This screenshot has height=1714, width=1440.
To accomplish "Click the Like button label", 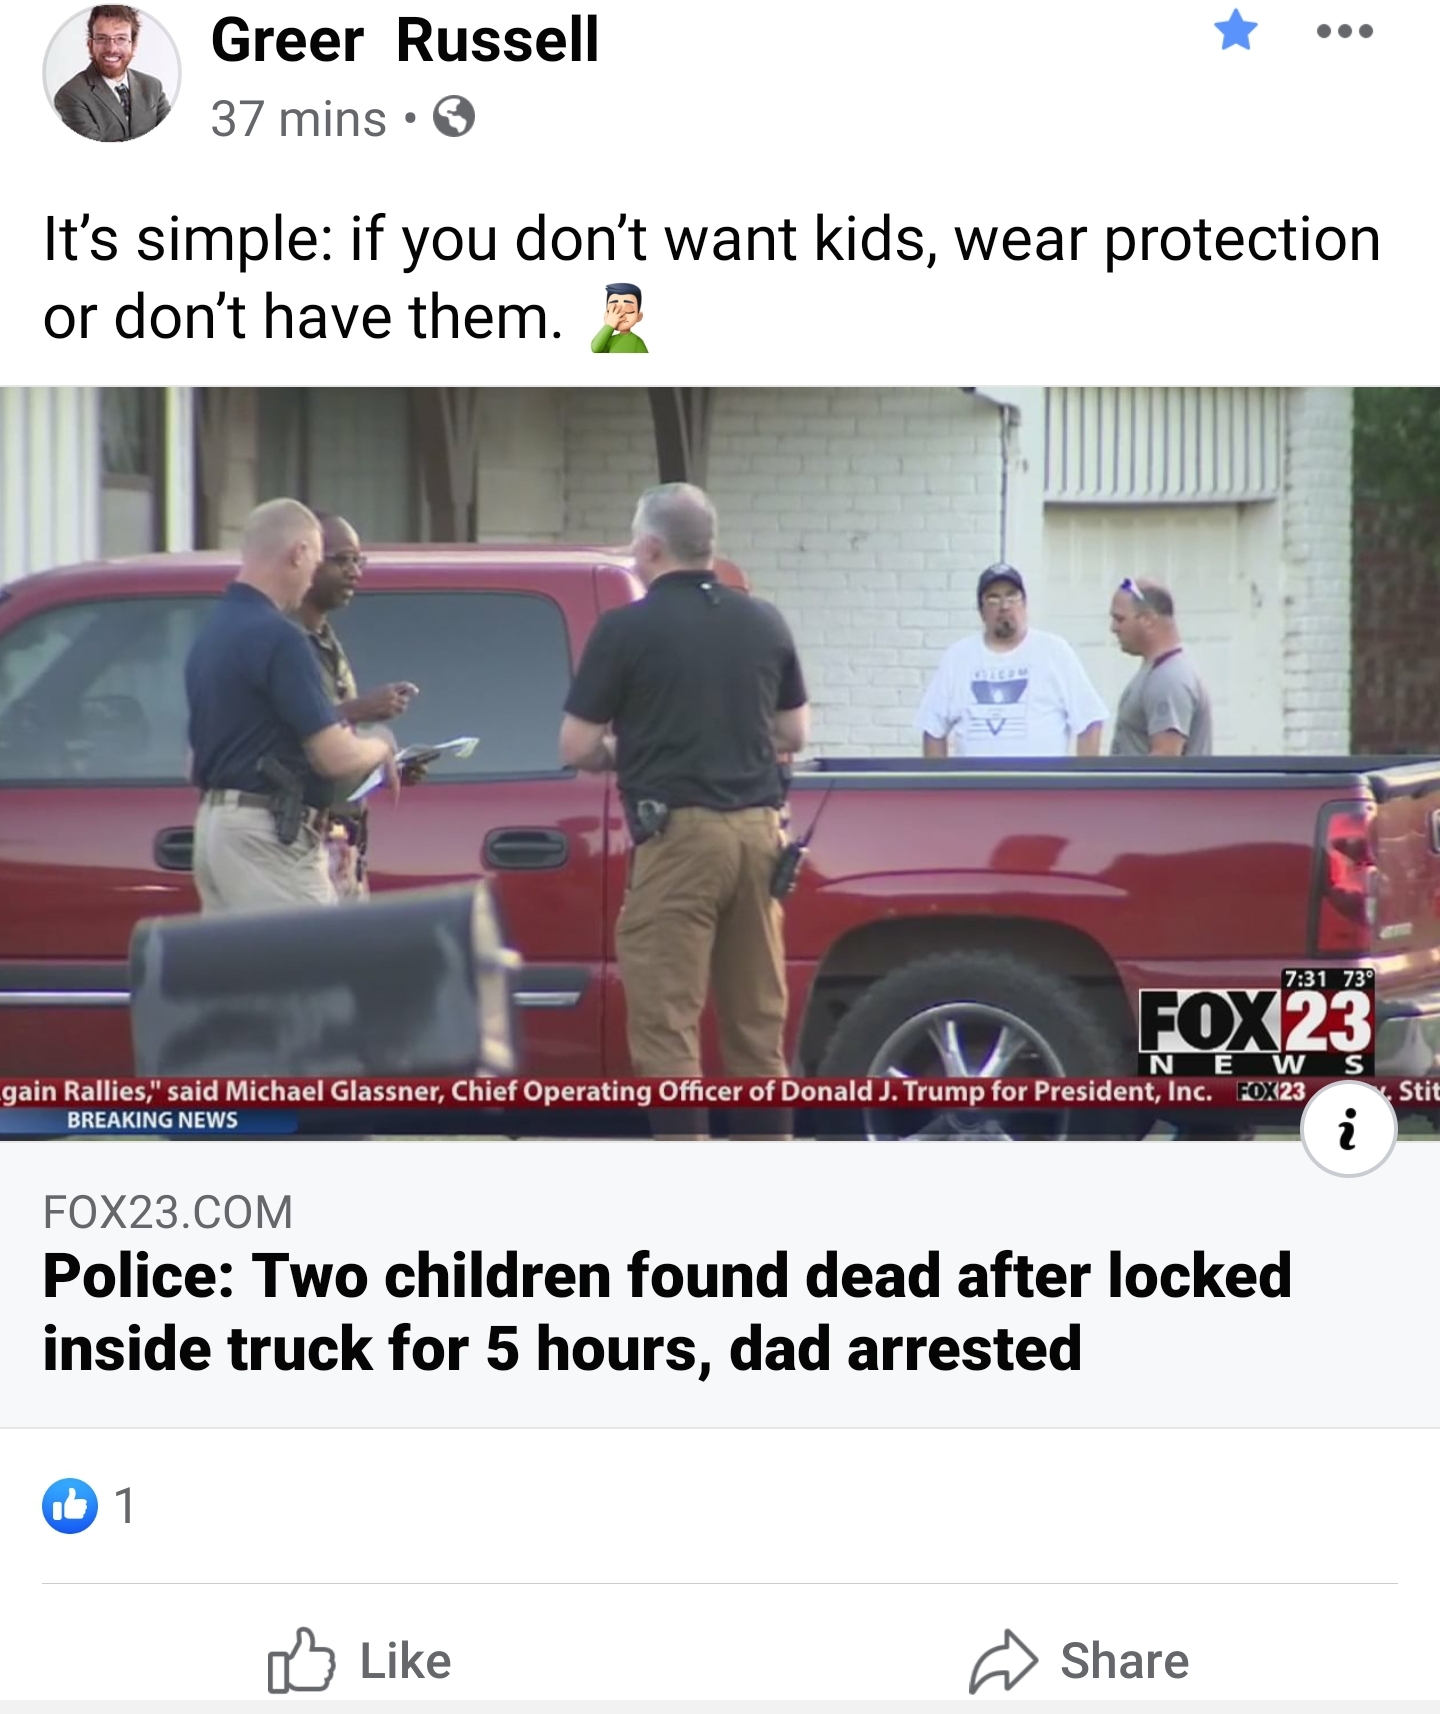I will tap(405, 1661).
